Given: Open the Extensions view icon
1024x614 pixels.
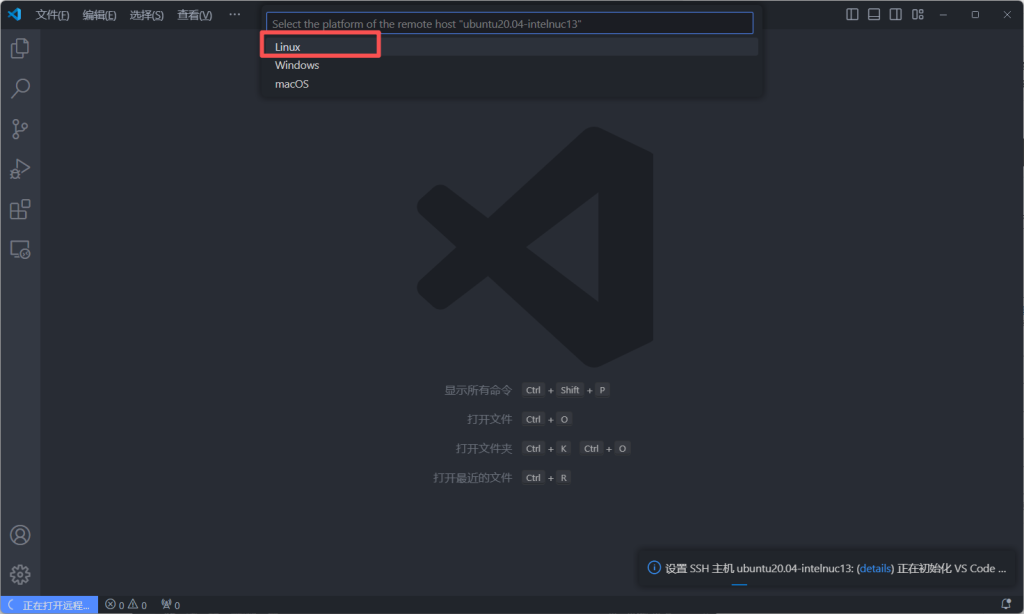Looking at the screenshot, I should click(20, 209).
